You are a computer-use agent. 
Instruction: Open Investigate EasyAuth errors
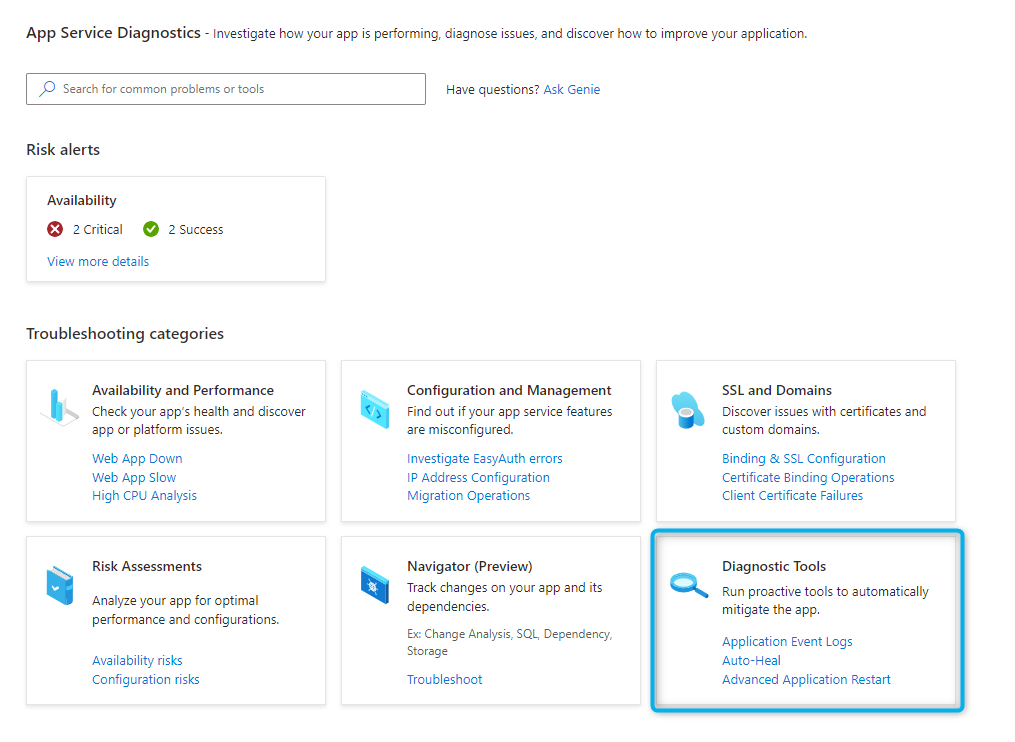pyautogui.click(x=484, y=459)
